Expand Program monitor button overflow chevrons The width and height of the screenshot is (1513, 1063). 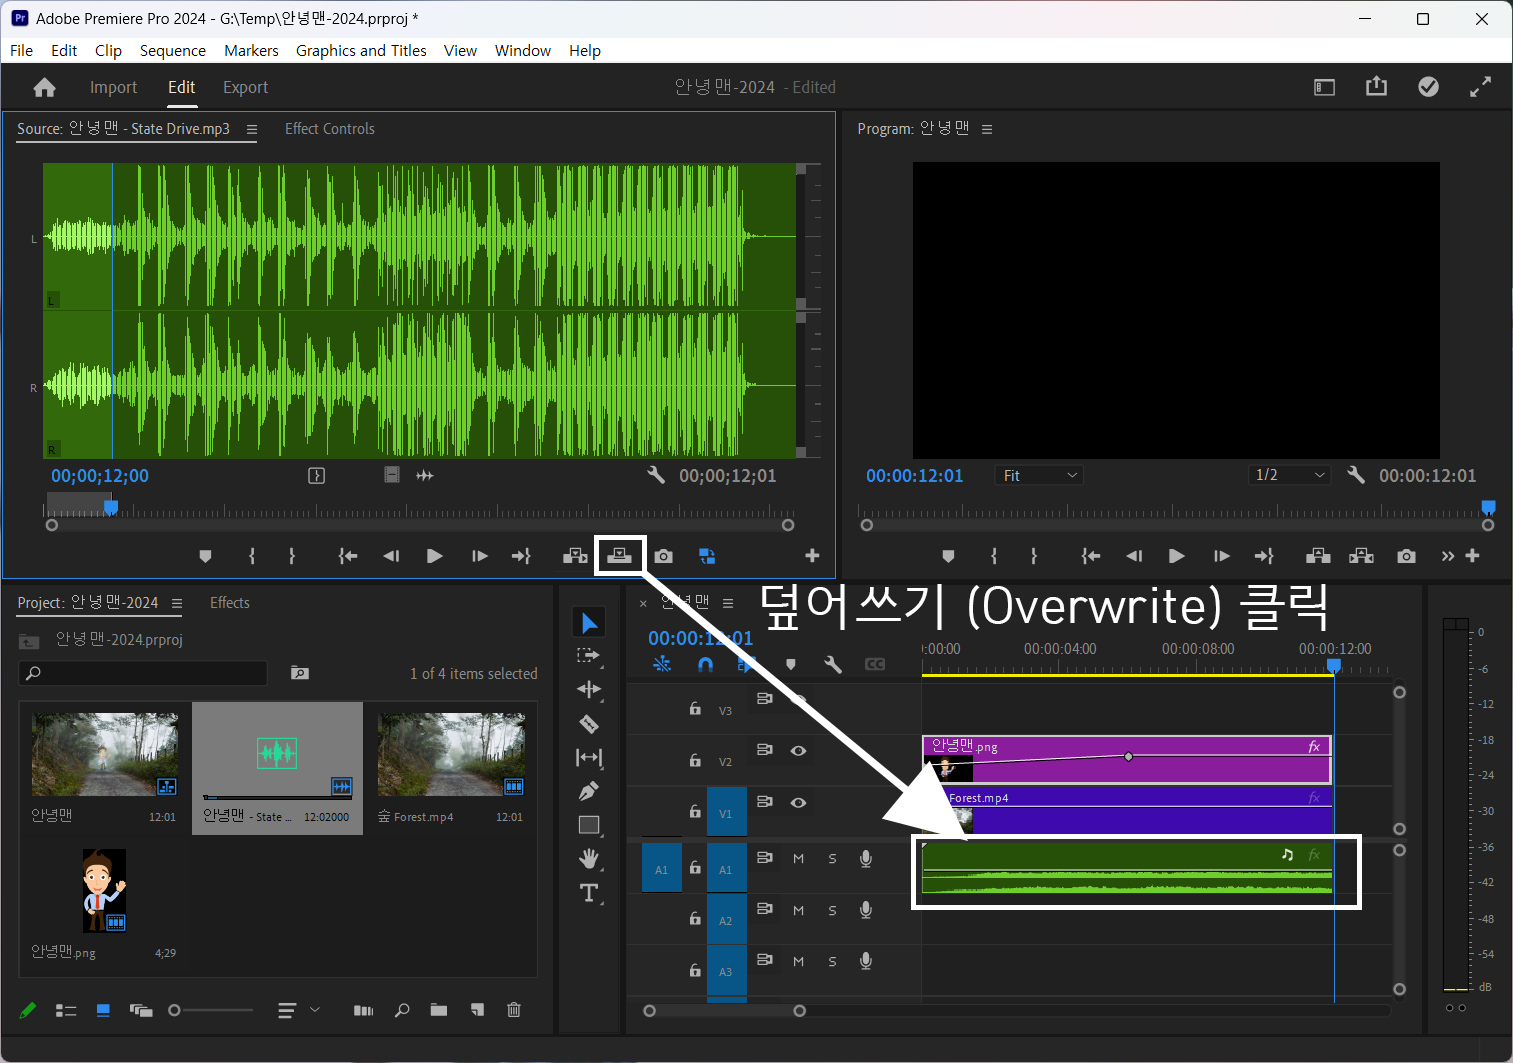tap(1448, 556)
